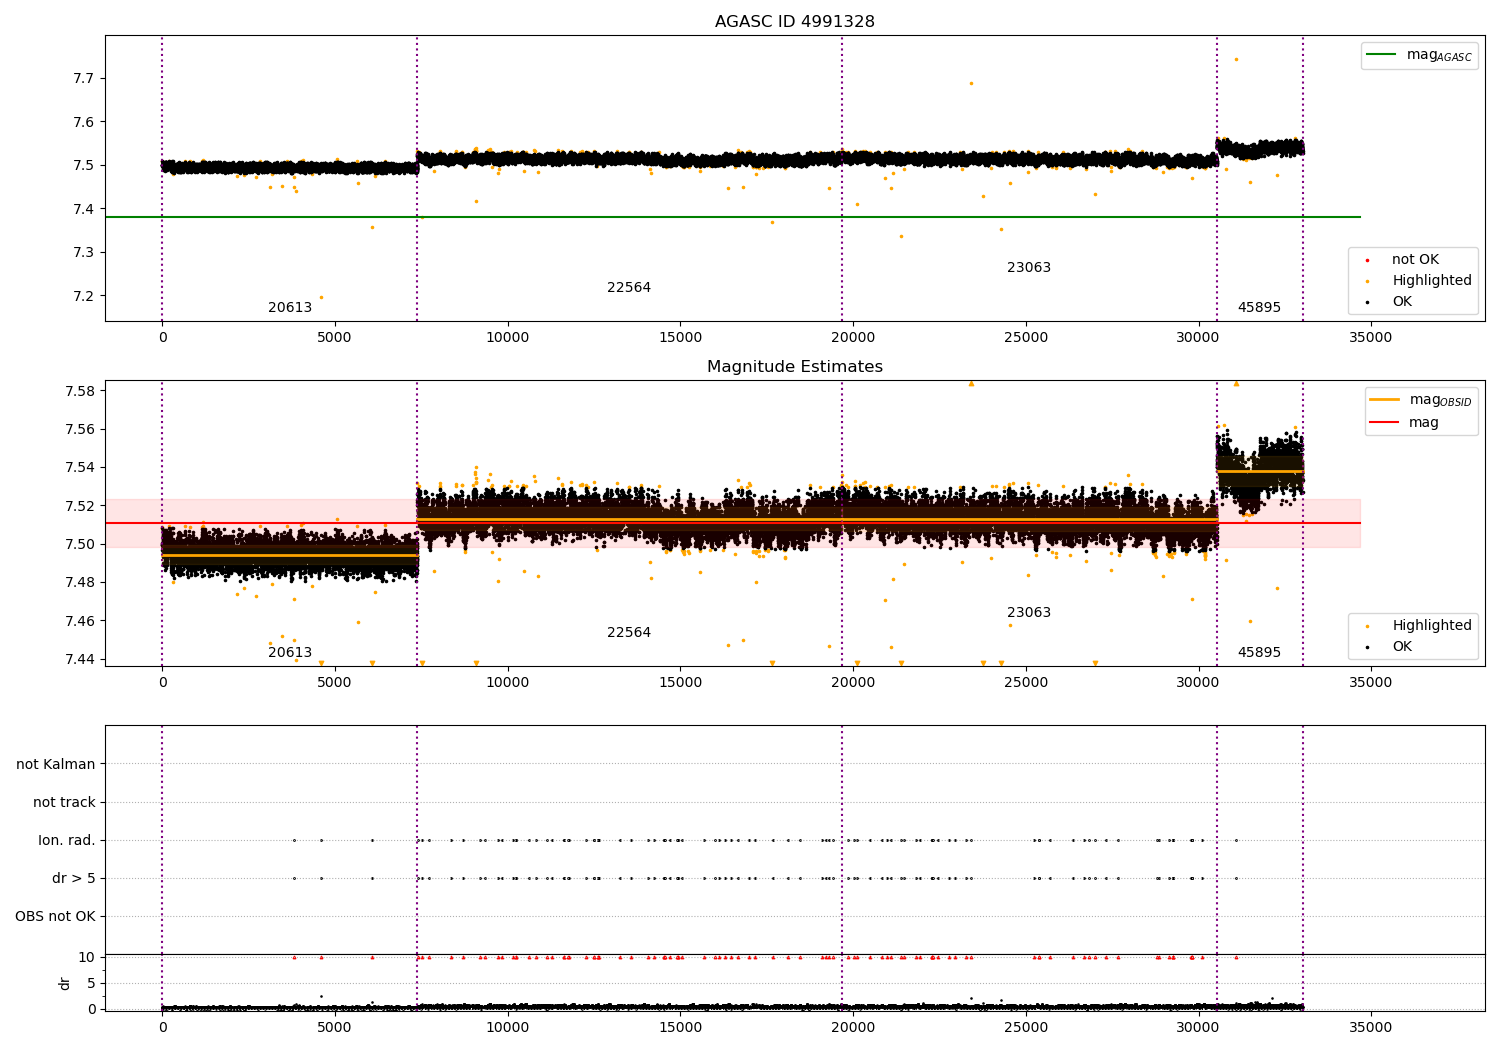Click the 7.7 y-axis tick of the top plot

[x=83, y=78]
